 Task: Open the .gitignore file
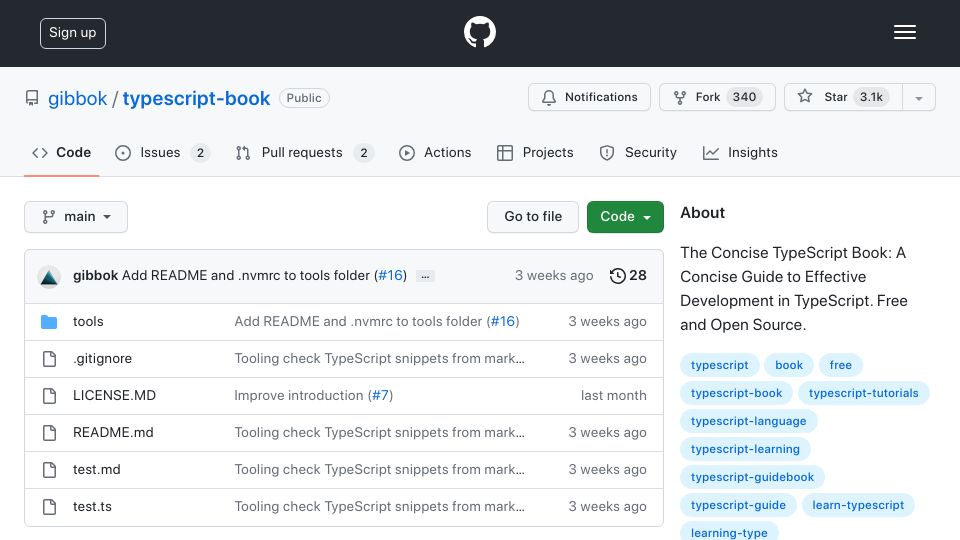coord(102,359)
